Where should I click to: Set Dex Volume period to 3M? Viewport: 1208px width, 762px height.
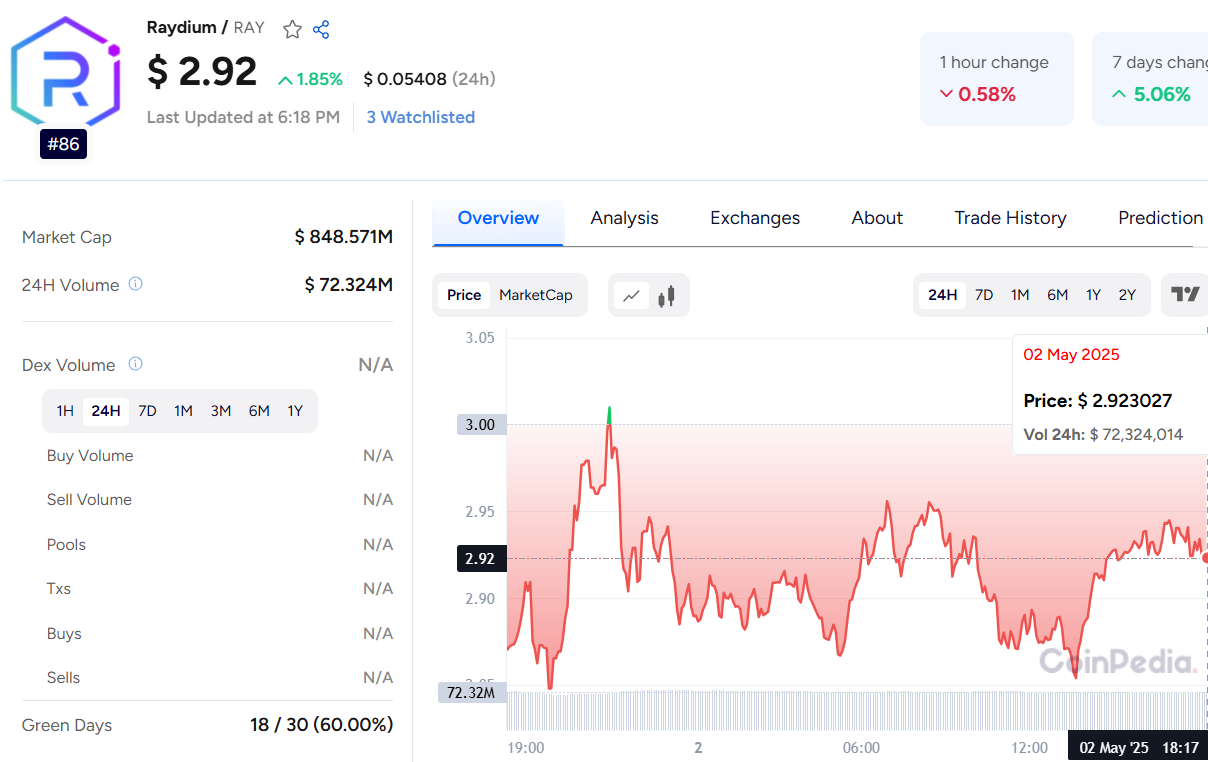[x=221, y=411]
